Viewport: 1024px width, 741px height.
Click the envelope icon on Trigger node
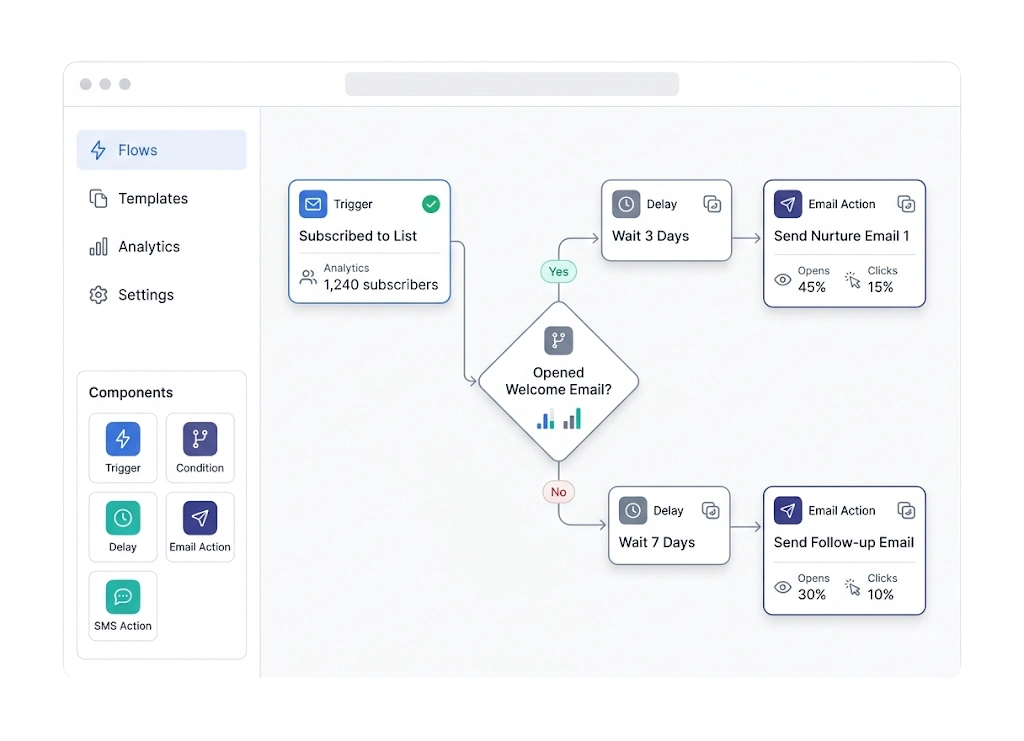tap(313, 204)
